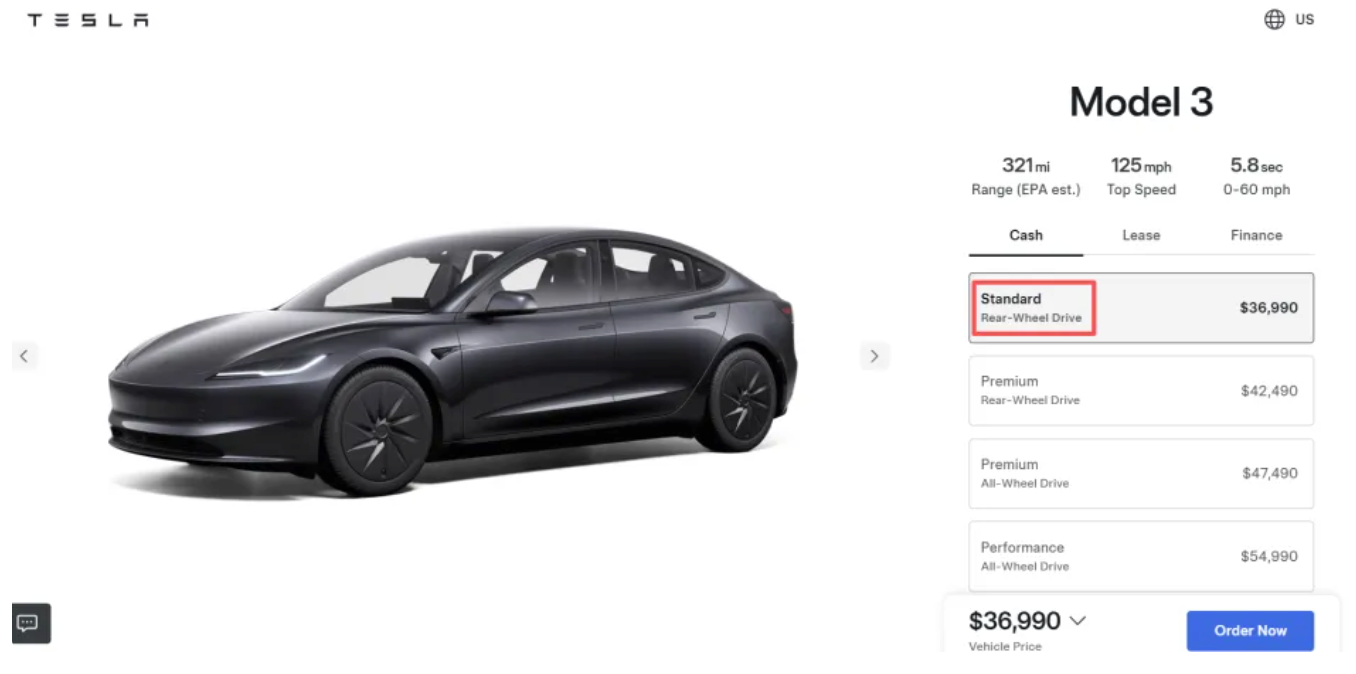
Task: Click the Tesla logo
Action: coord(88,18)
